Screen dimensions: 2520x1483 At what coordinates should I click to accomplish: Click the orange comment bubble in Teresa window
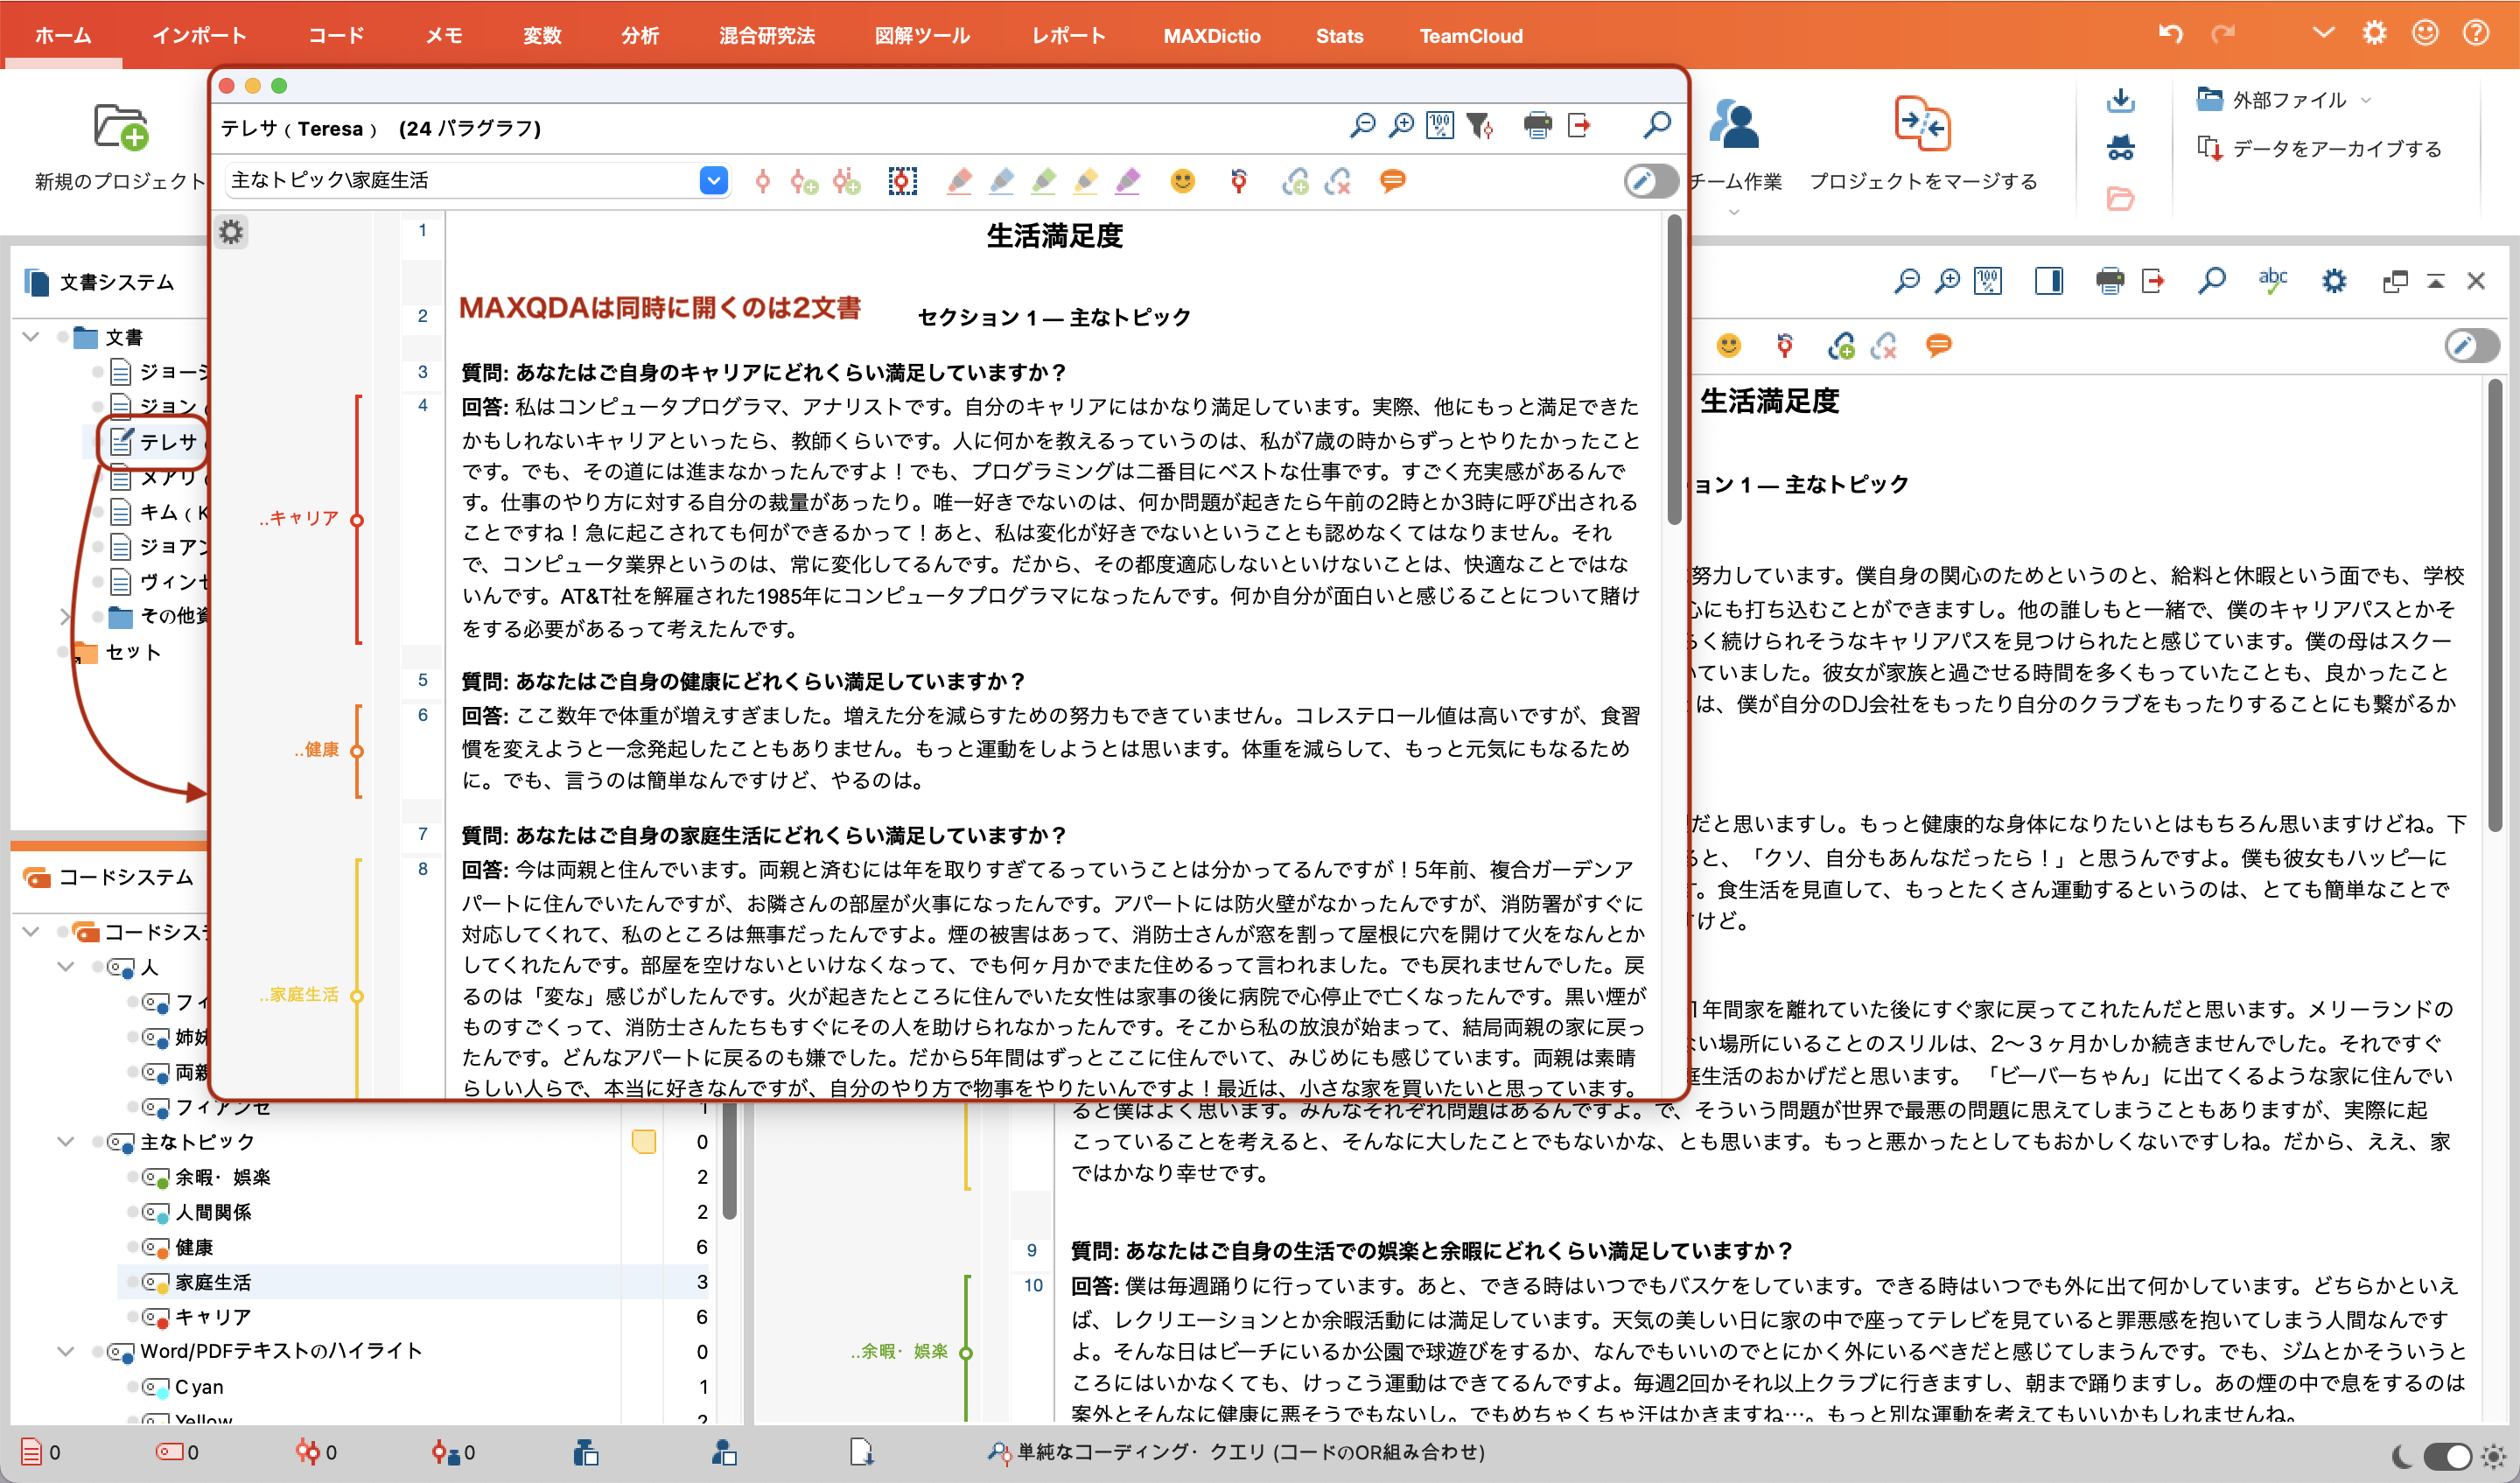tap(1393, 181)
